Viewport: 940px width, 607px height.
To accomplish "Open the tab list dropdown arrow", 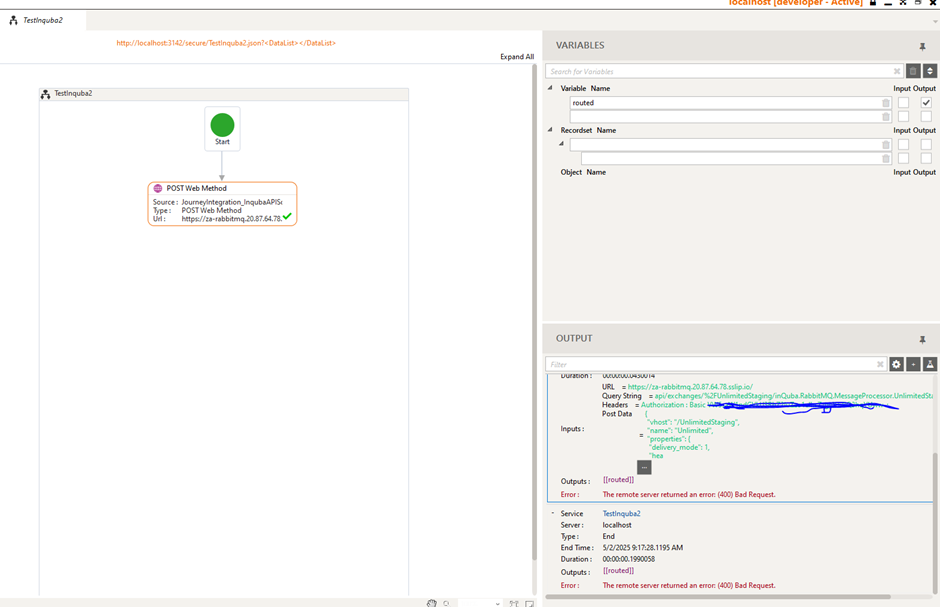I will click(935, 22).
